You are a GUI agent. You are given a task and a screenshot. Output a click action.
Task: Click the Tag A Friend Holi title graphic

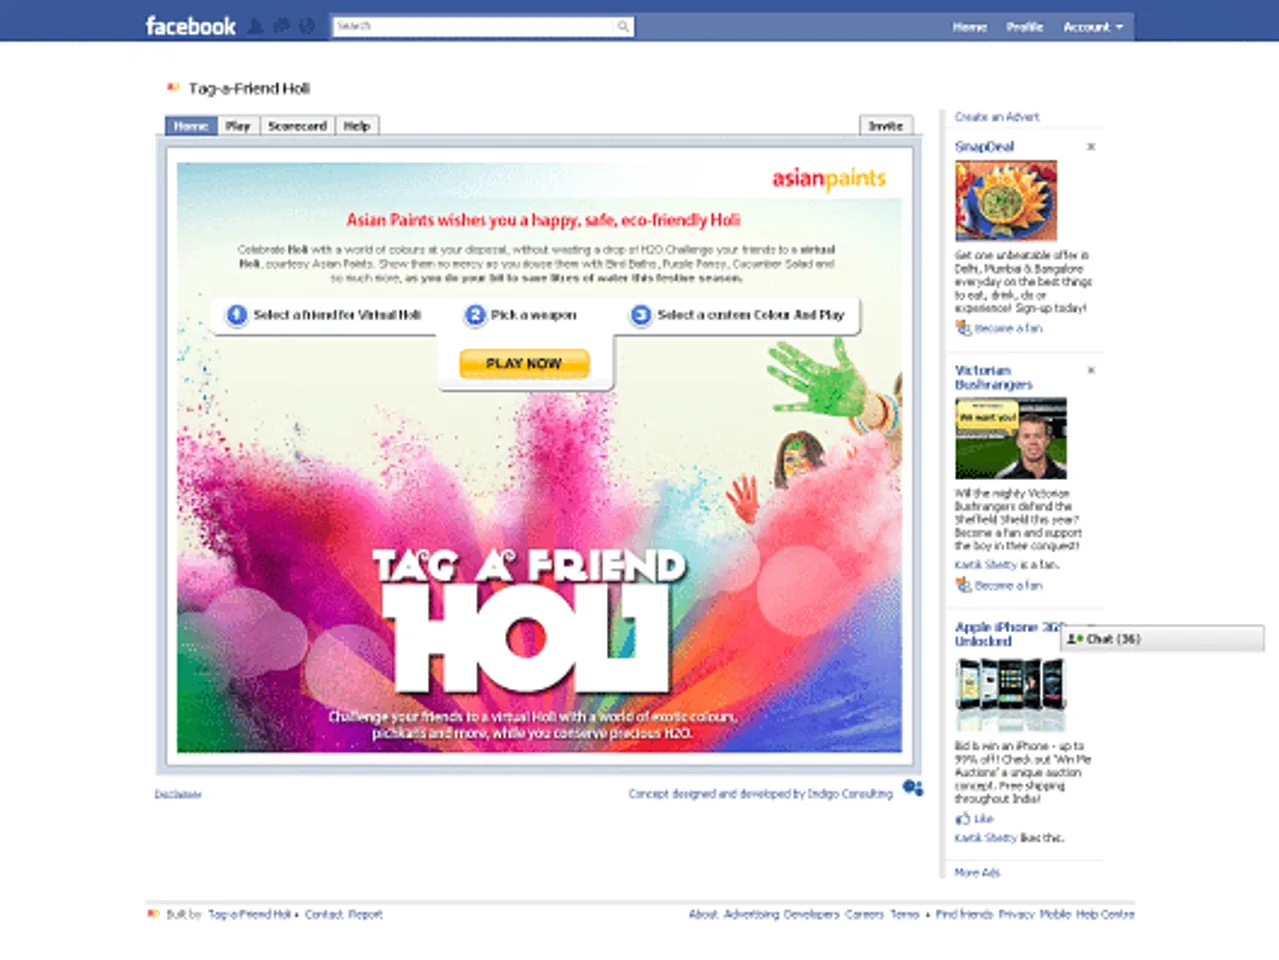(x=529, y=620)
